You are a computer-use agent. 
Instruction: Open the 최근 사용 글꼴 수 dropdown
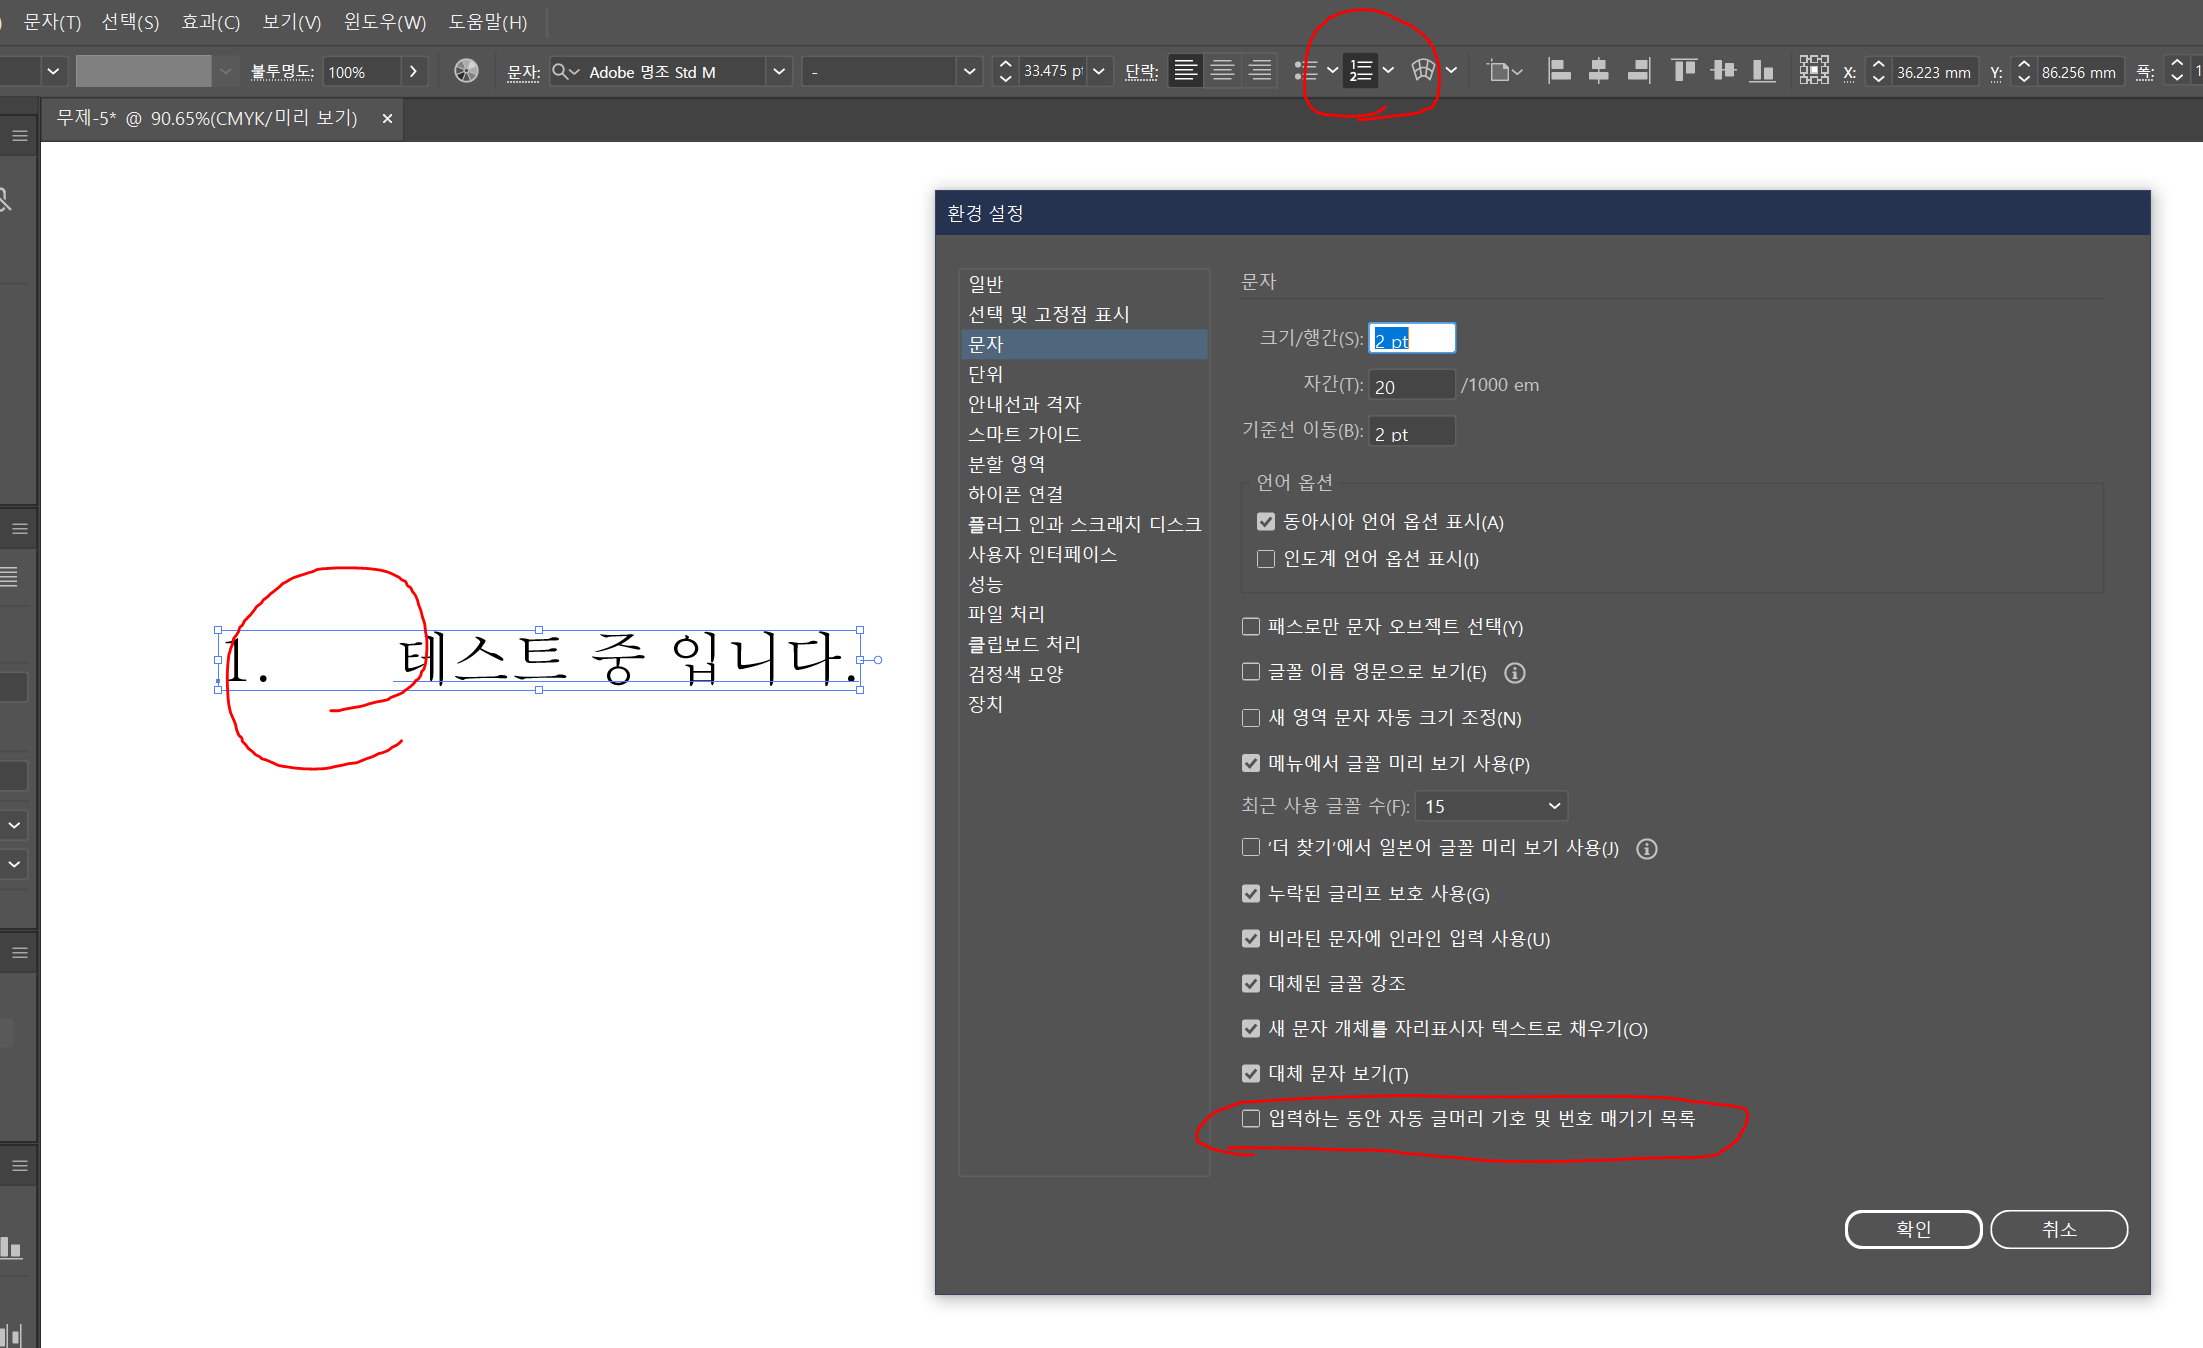[1491, 806]
